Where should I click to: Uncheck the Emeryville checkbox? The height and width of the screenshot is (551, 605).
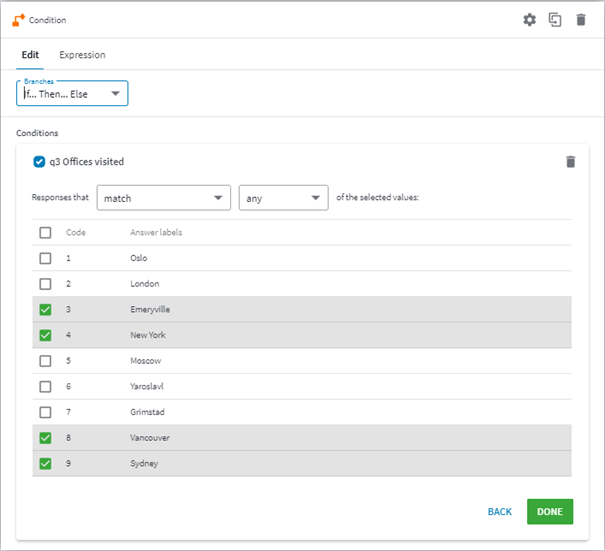(x=45, y=309)
